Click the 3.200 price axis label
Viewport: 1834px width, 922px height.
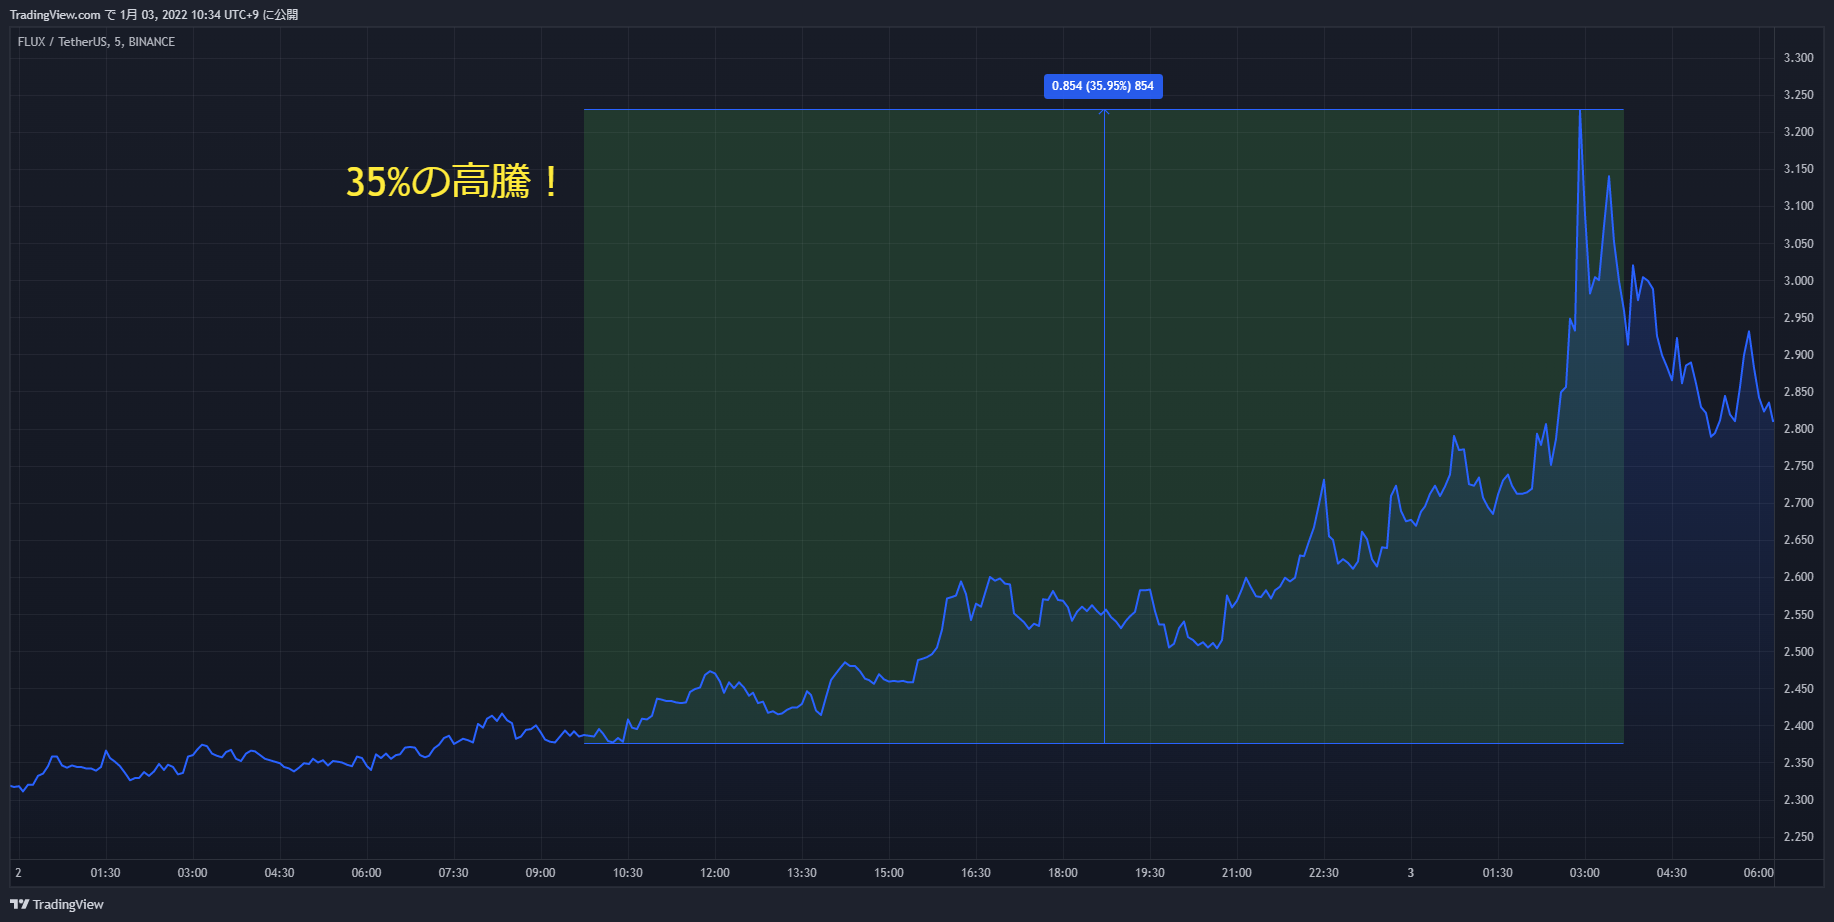click(1798, 132)
